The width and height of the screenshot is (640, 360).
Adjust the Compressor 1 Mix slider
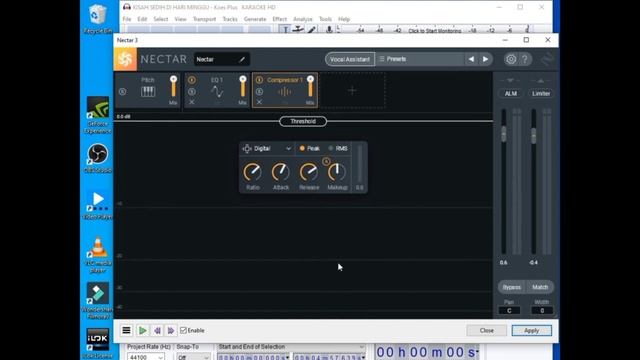click(x=310, y=87)
